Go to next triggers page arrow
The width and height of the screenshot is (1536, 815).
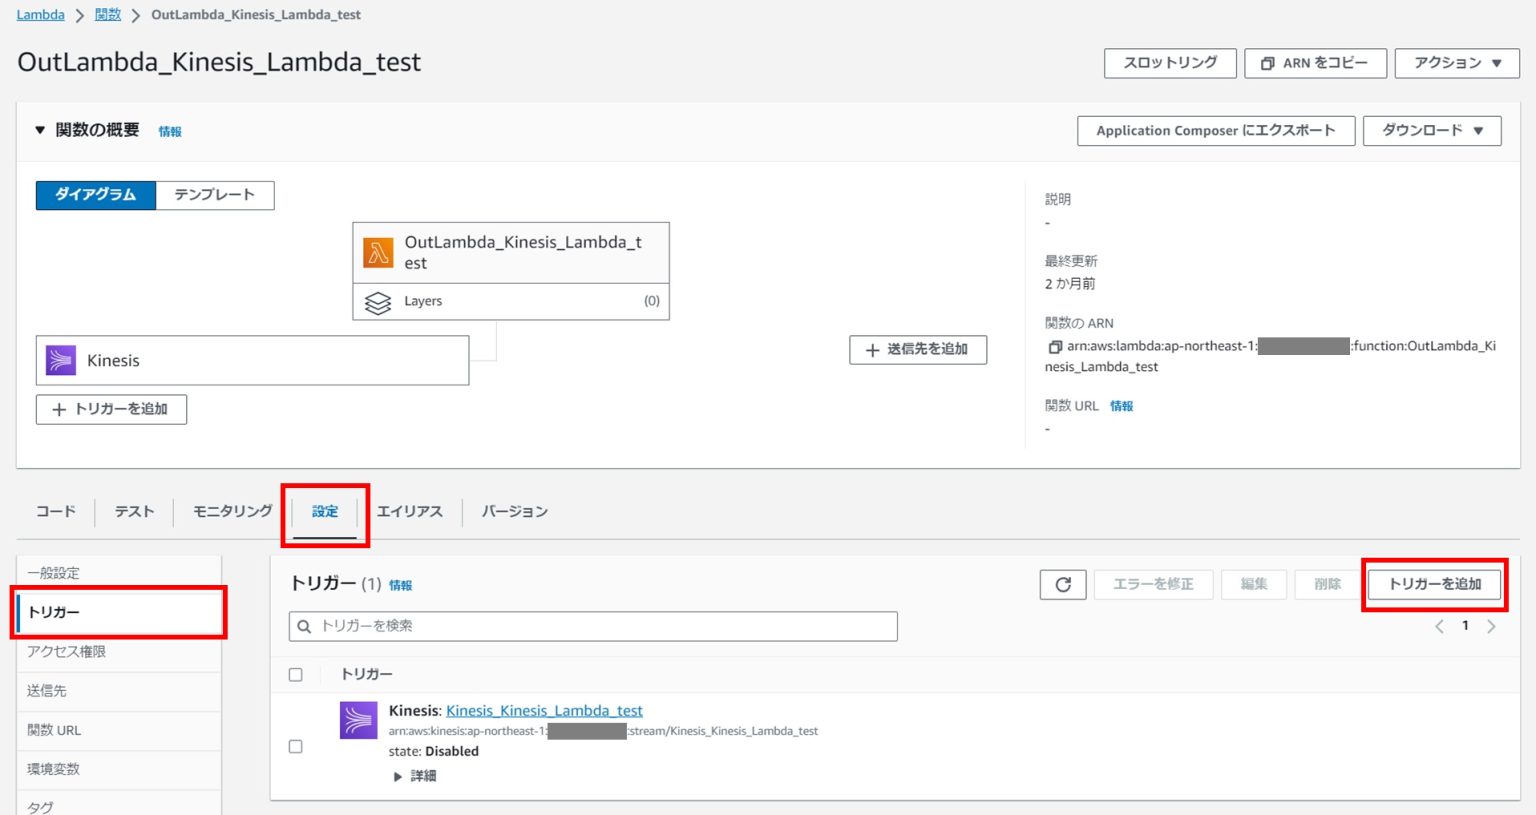click(x=1491, y=627)
